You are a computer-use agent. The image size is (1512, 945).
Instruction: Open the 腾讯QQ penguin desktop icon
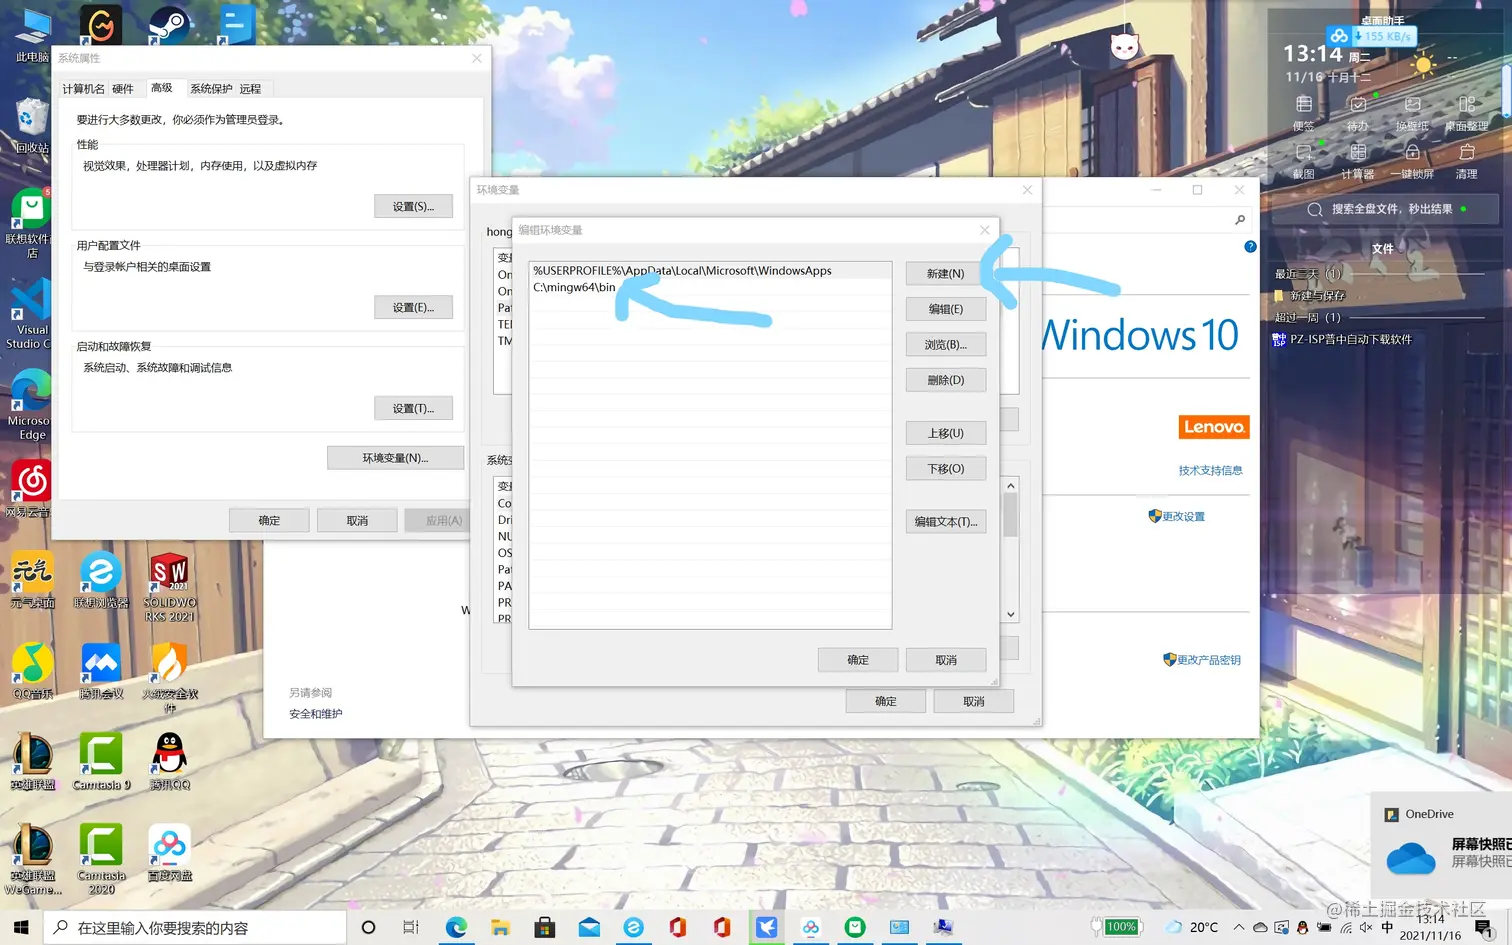[169, 760]
